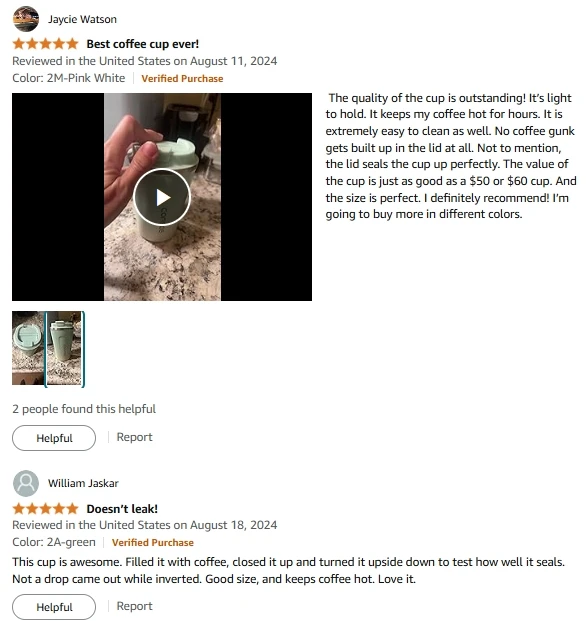Mark William Jaskar's review as Helpful
586x621 pixels.
click(54, 607)
